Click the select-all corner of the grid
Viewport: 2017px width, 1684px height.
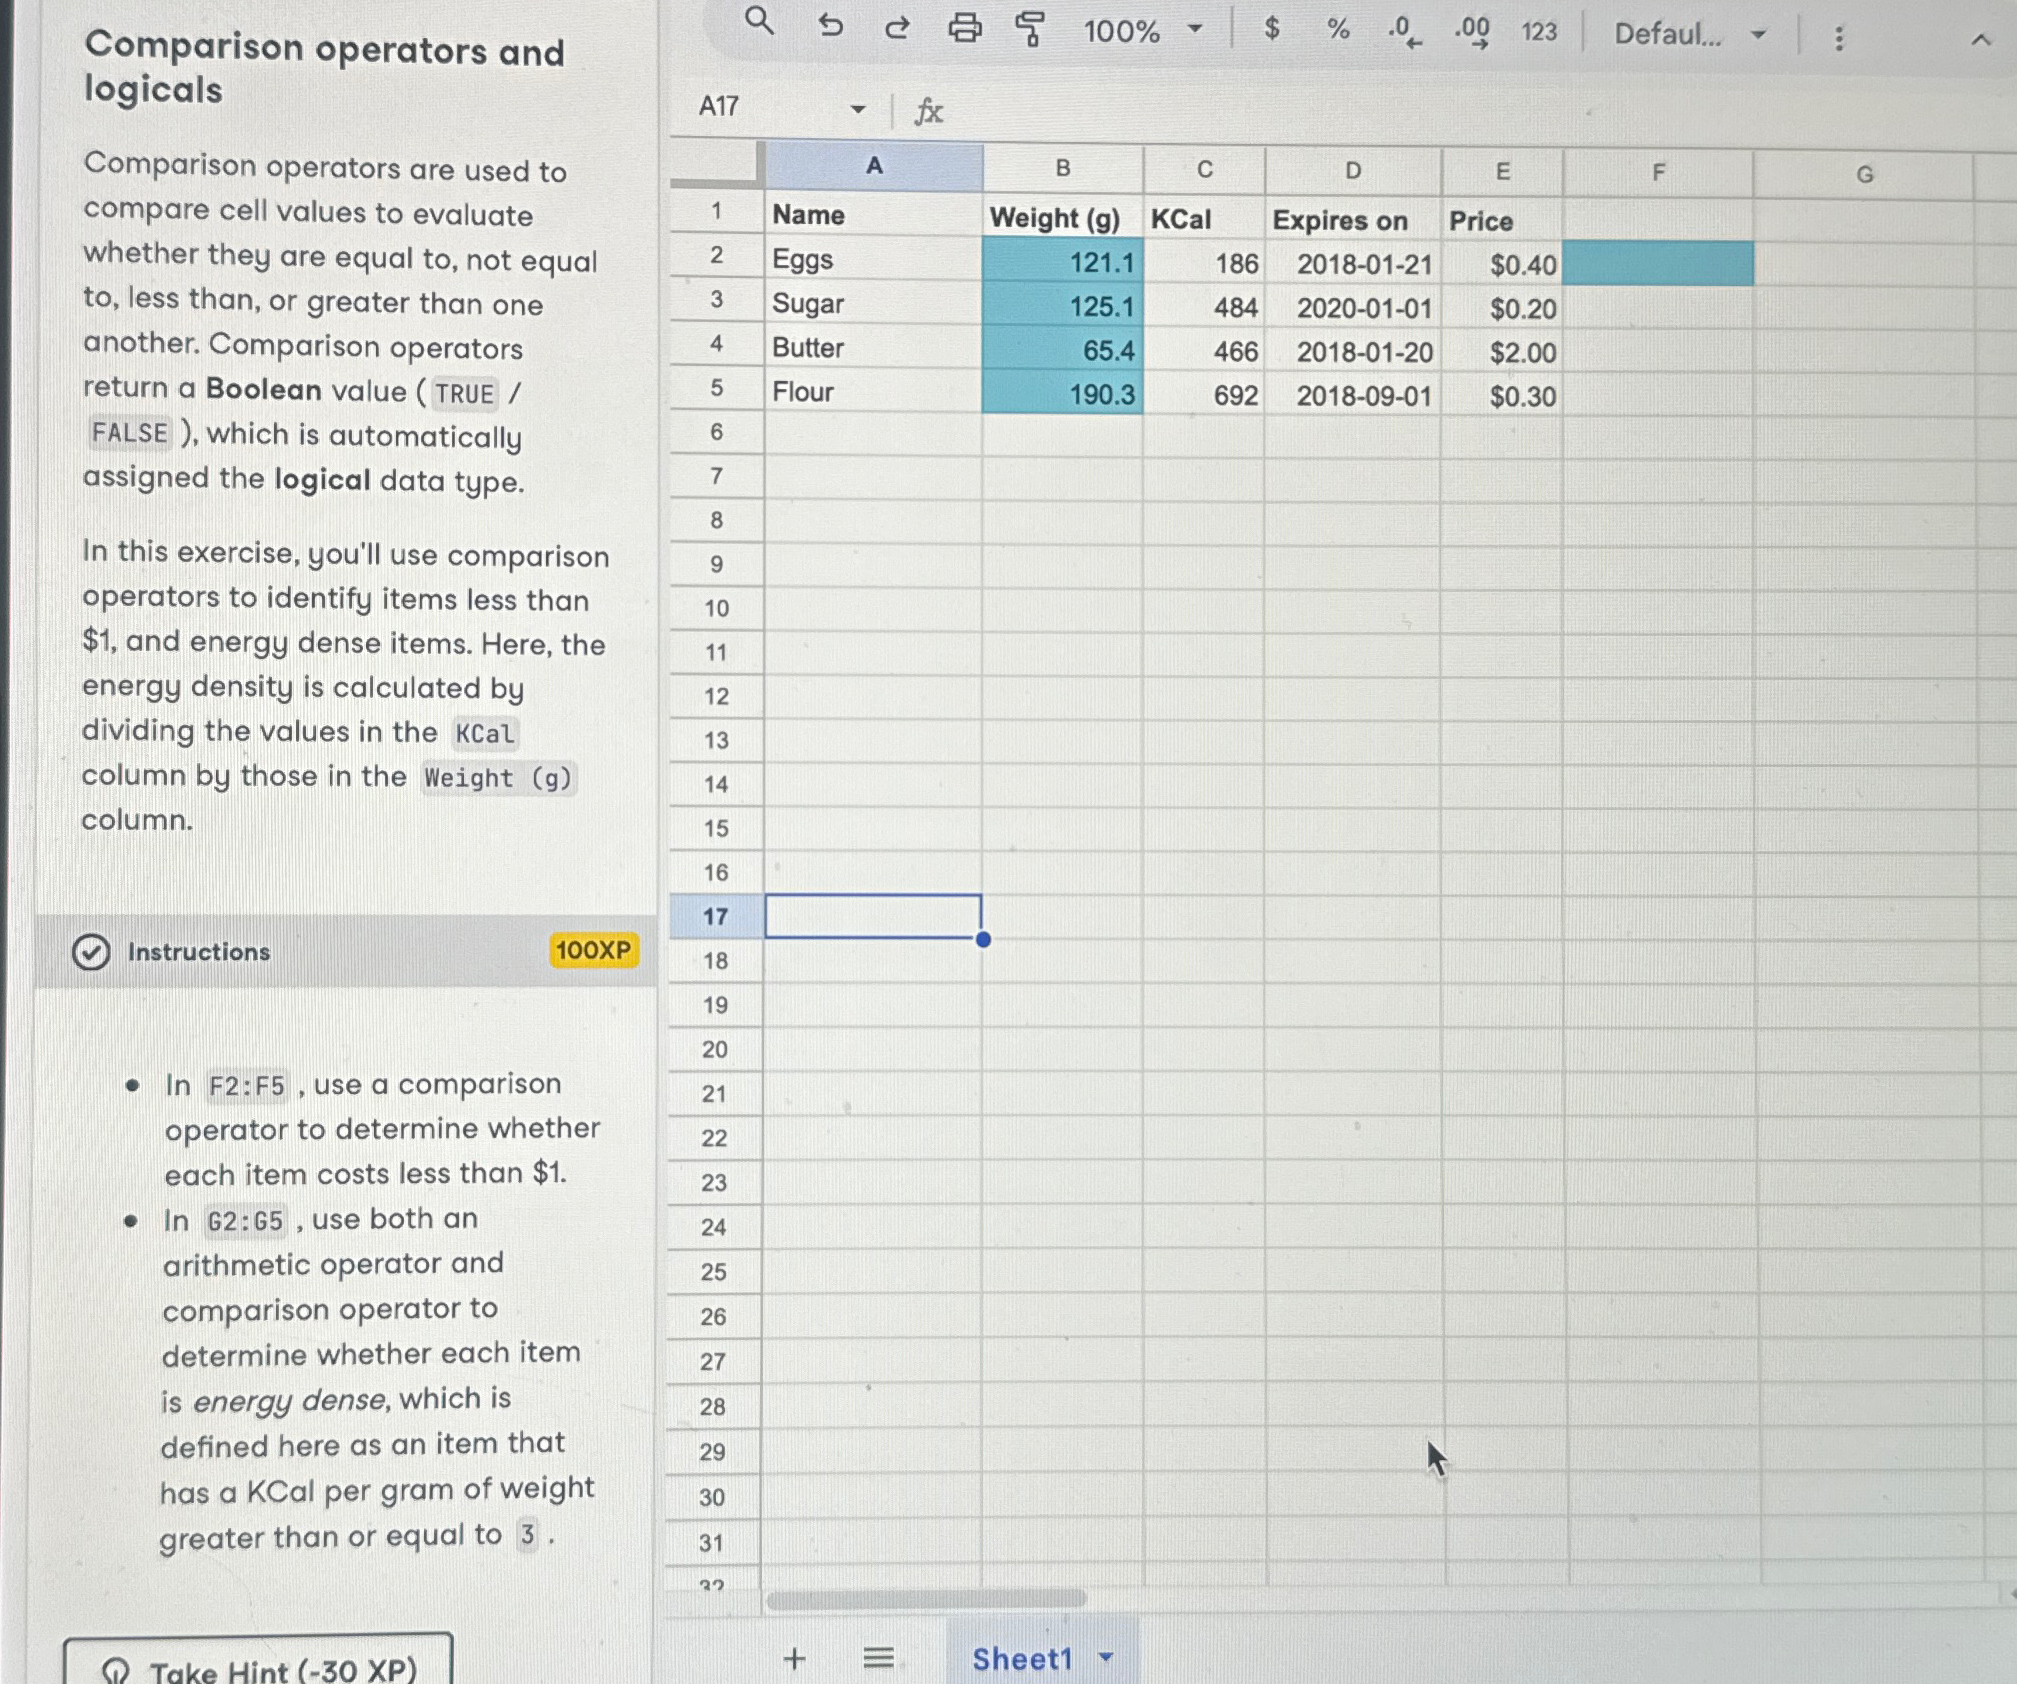point(716,163)
